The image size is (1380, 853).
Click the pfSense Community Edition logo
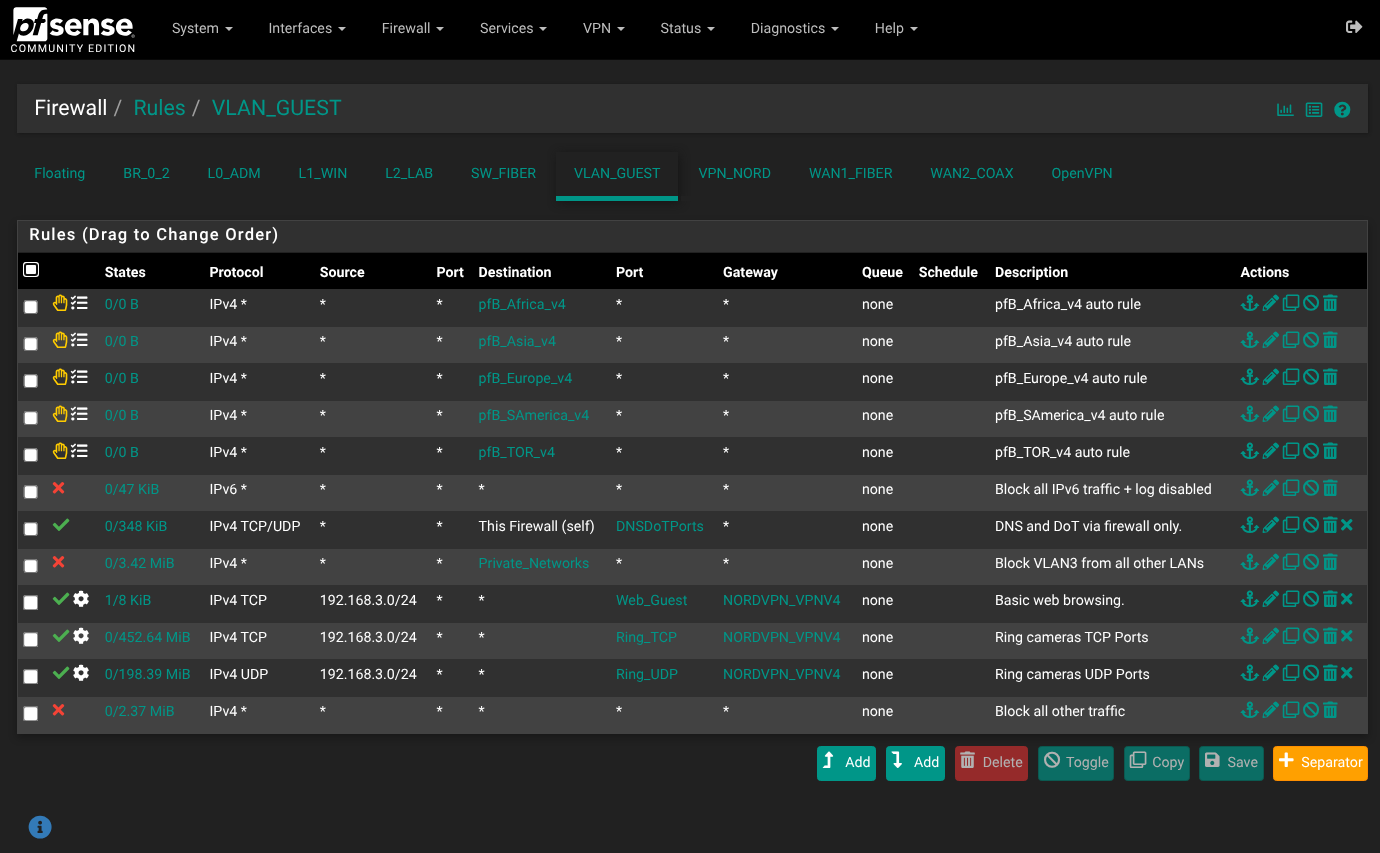click(x=73, y=30)
